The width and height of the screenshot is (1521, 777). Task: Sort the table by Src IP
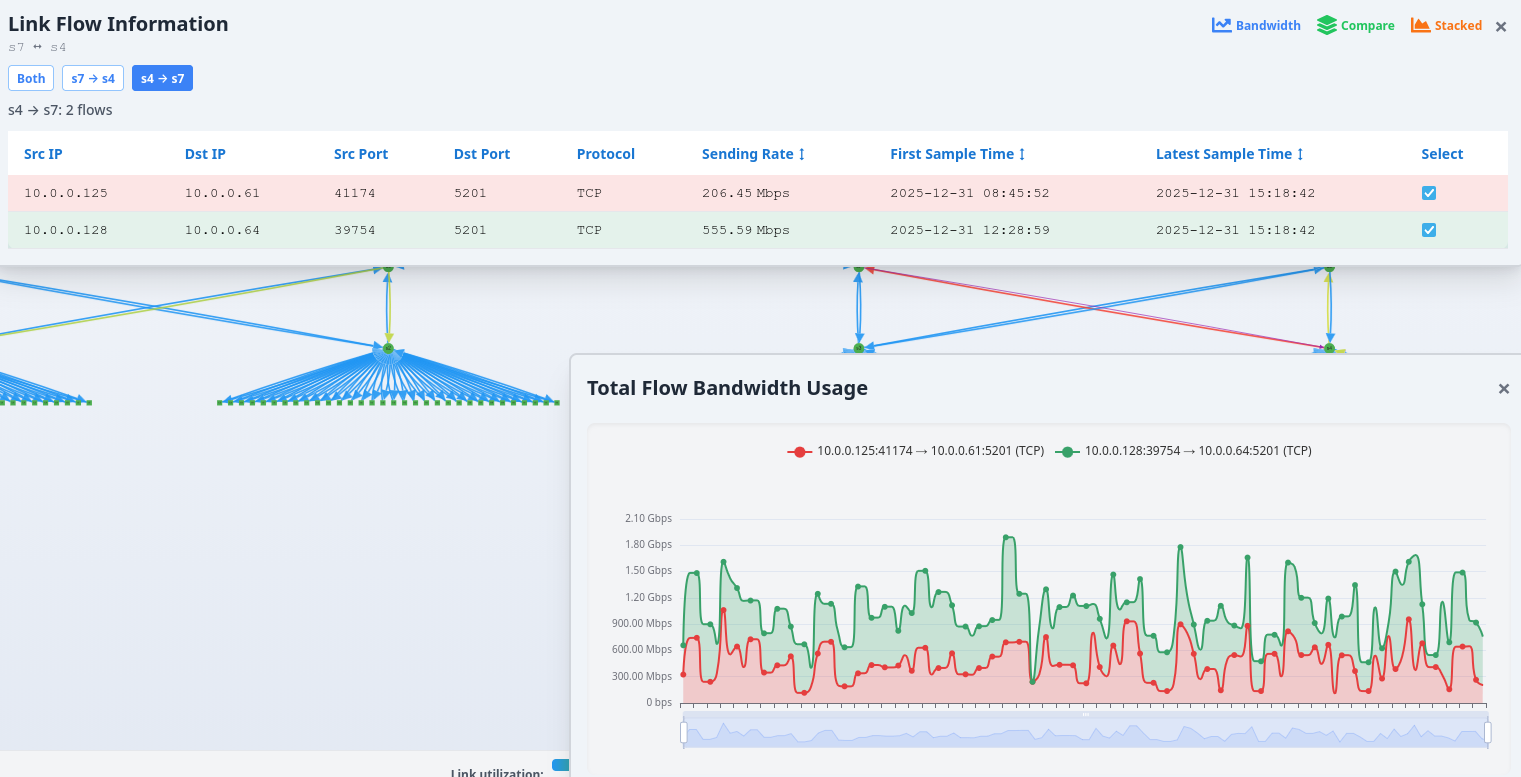click(43, 154)
